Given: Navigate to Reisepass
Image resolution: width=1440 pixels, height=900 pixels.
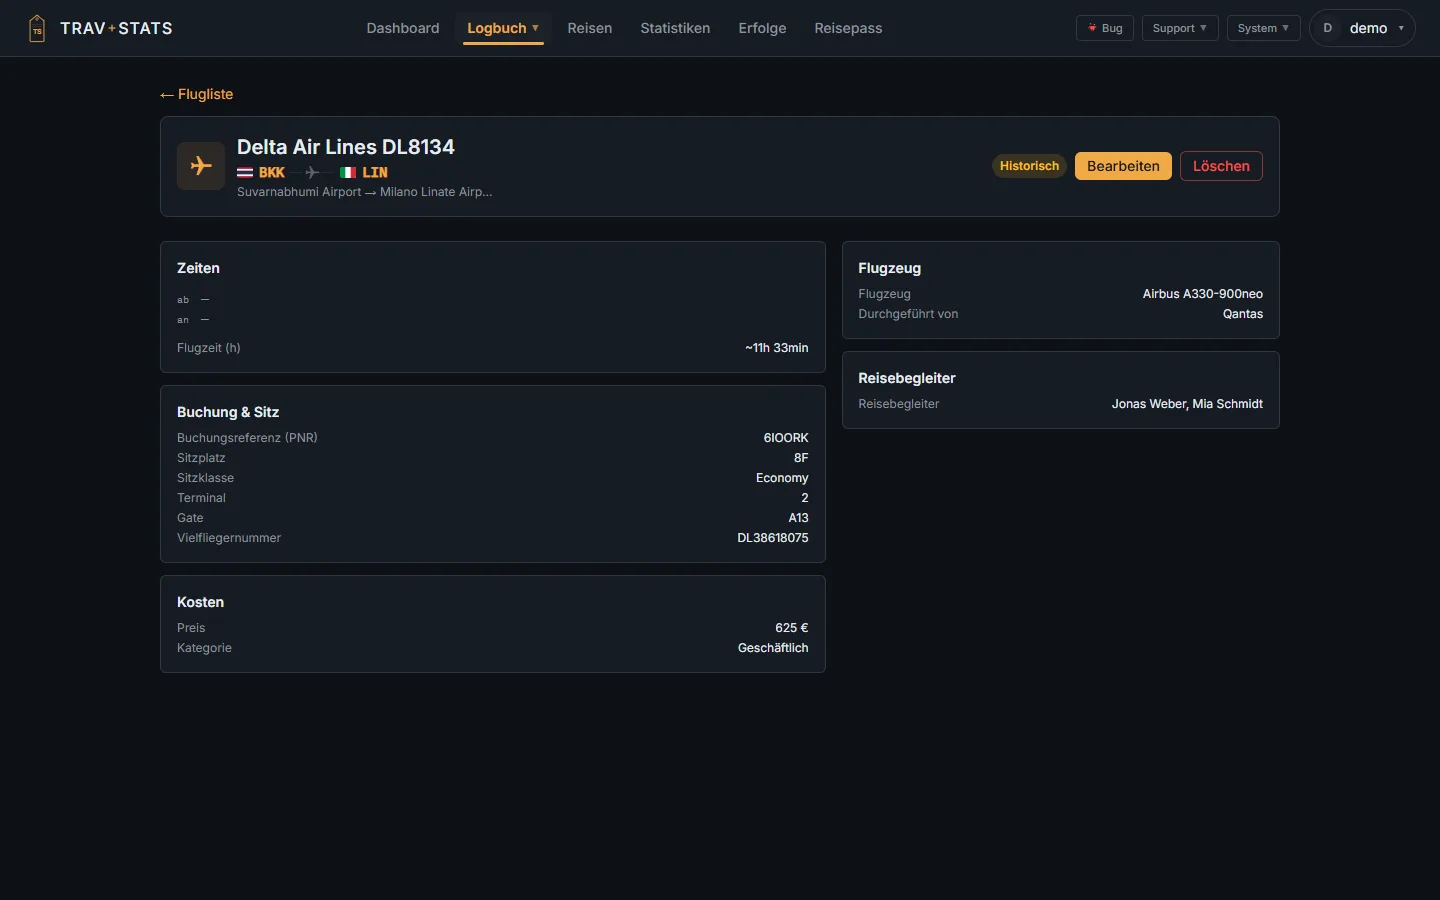Looking at the screenshot, I should coord(848,28).
